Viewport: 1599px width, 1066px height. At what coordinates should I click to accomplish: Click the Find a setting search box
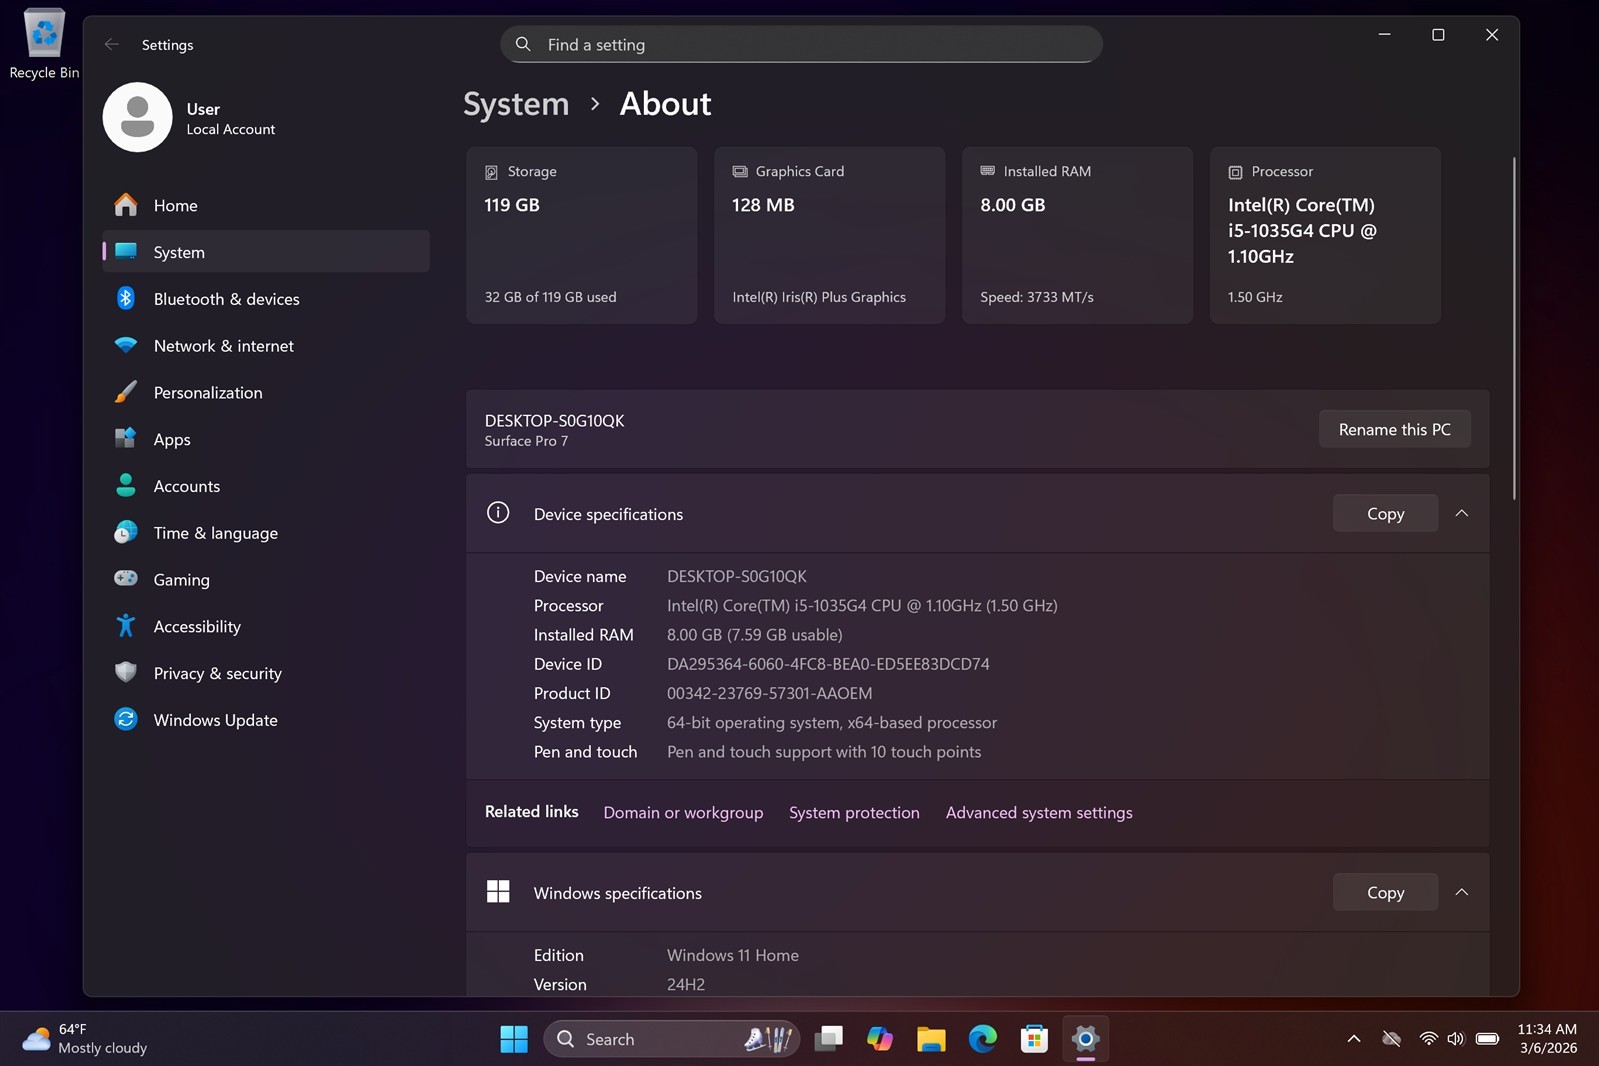point(801,44)
